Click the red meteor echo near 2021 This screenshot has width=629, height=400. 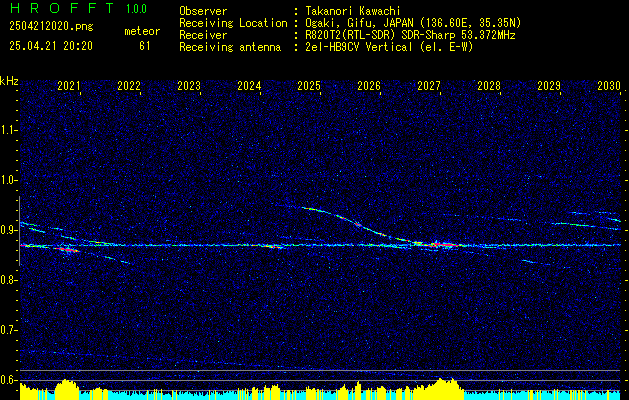click(x=67, y=250)
